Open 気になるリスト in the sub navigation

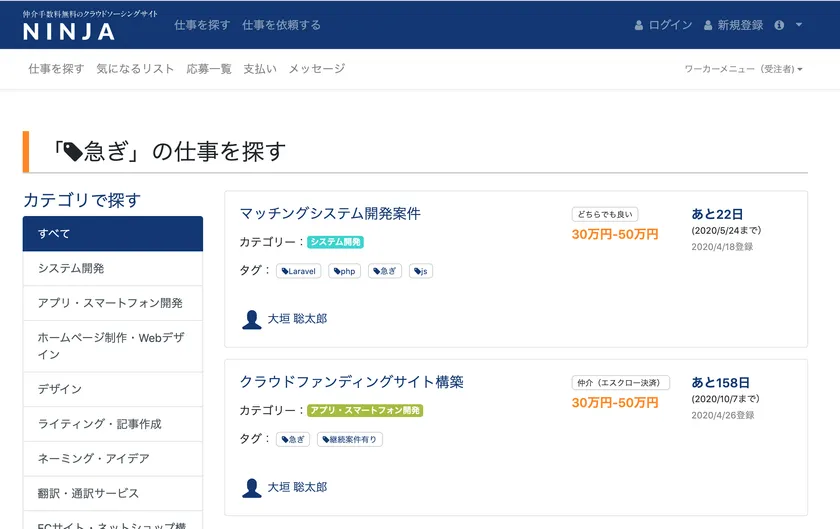(135, 69)
